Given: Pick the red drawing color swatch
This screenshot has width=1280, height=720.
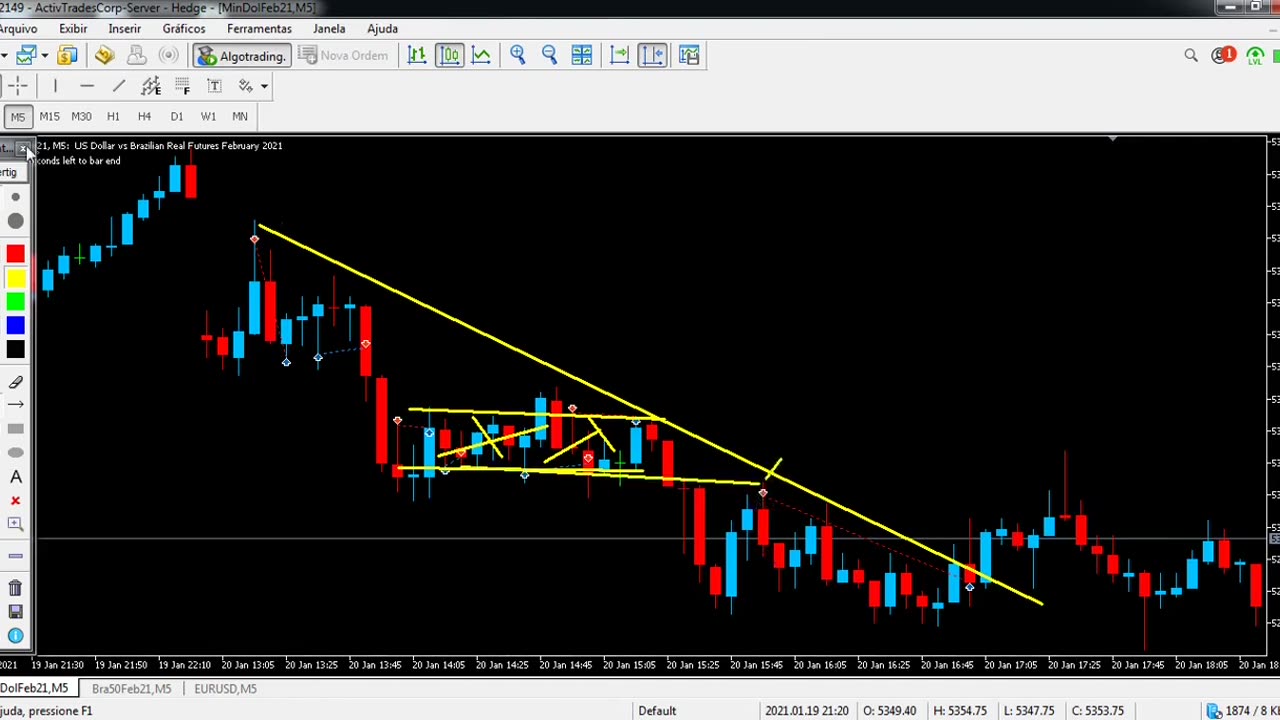Looking at the screenshot, I should [x=15, y=254].
